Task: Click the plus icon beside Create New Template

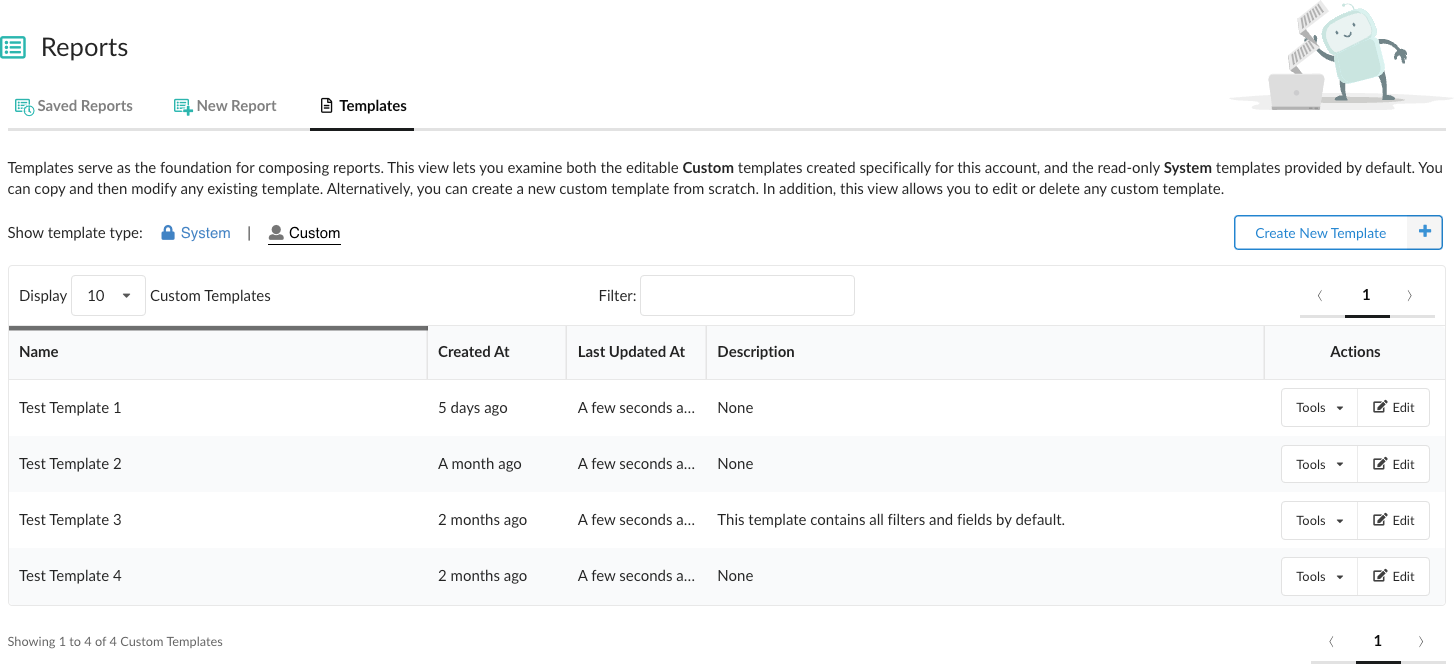Action: [x=1424, y=232]
